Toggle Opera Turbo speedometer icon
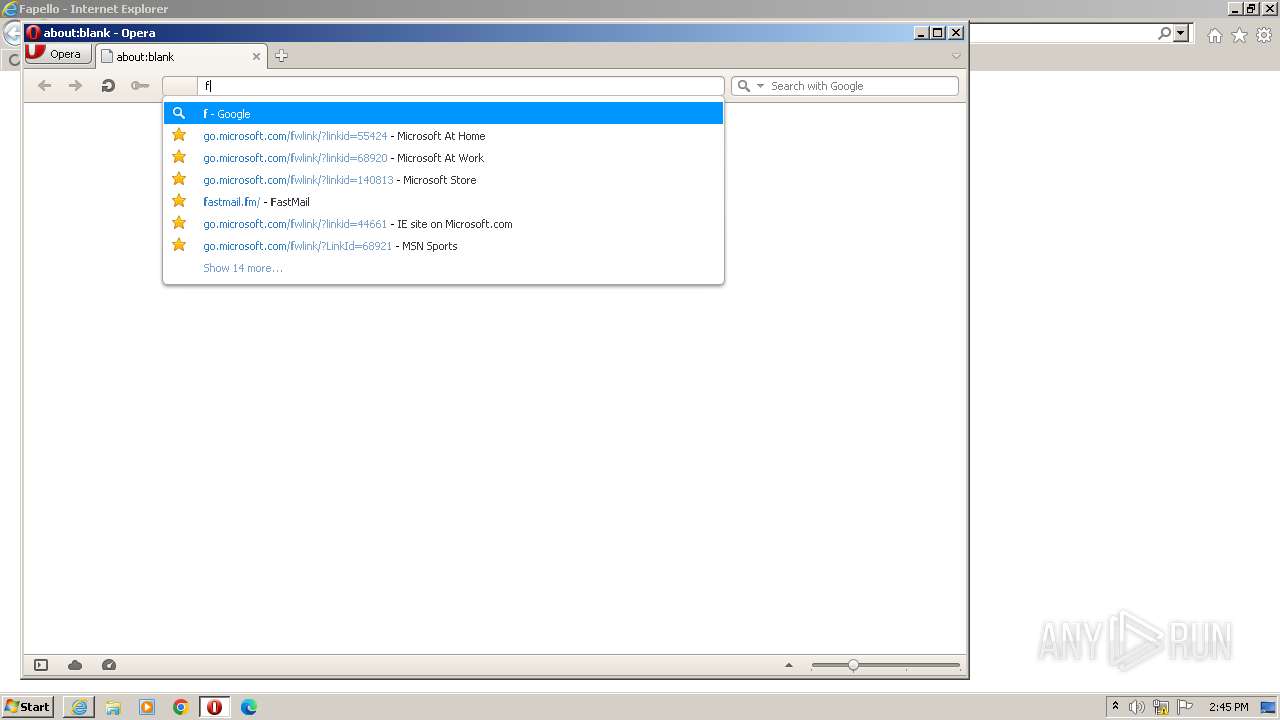The height and width of the screenshot is (720, 1280). (109, 665)
